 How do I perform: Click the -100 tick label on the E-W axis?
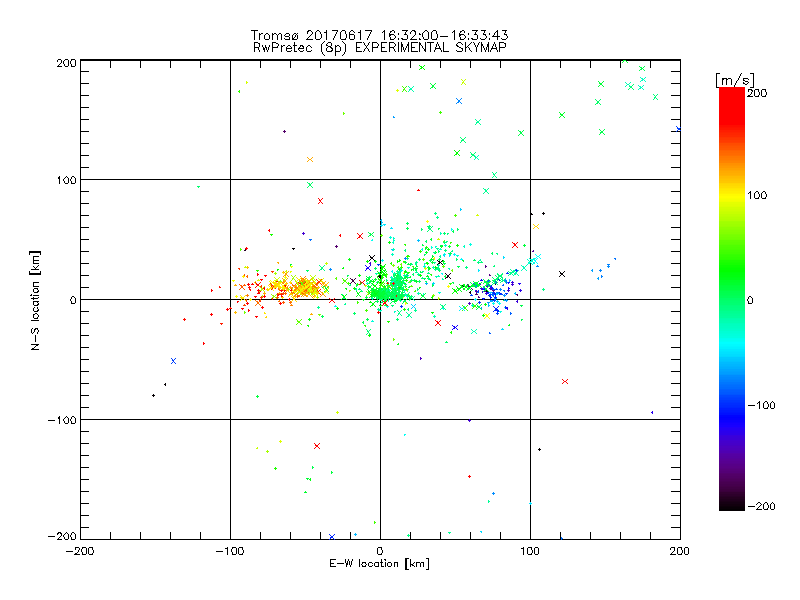[230, 551]
